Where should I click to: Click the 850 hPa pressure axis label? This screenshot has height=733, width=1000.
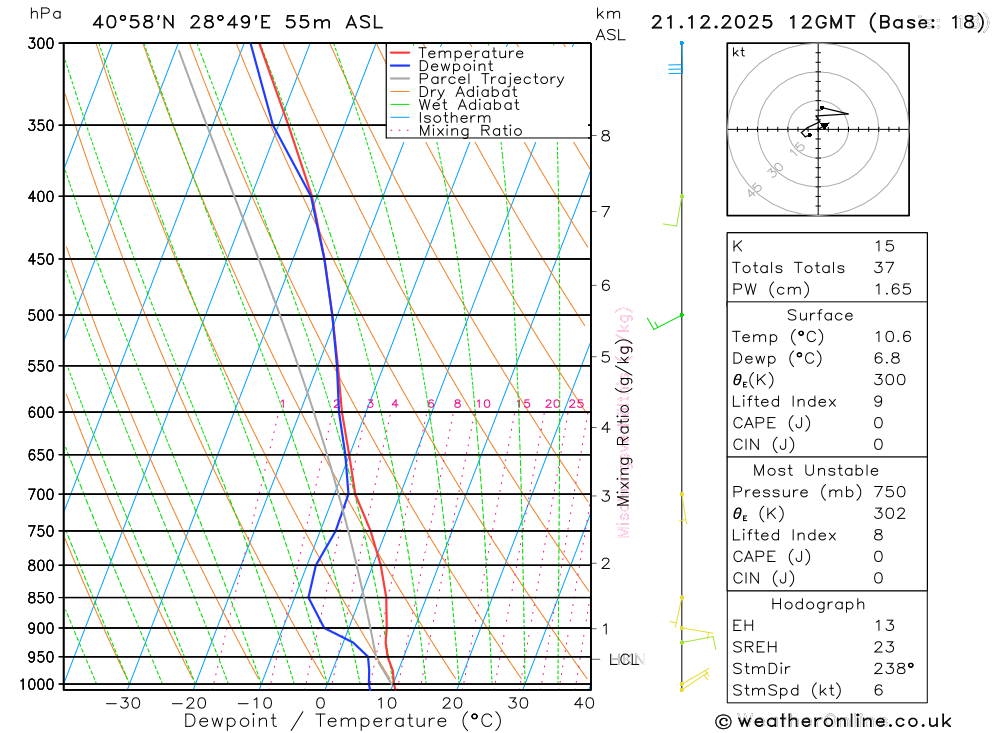pyautogui.click(x=41, y=598)
